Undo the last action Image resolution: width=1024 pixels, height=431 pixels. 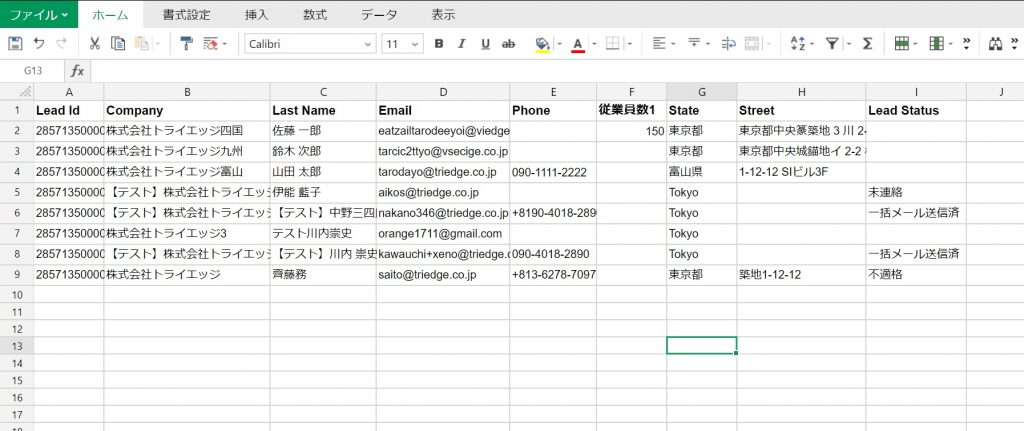(x=39, y=44)
